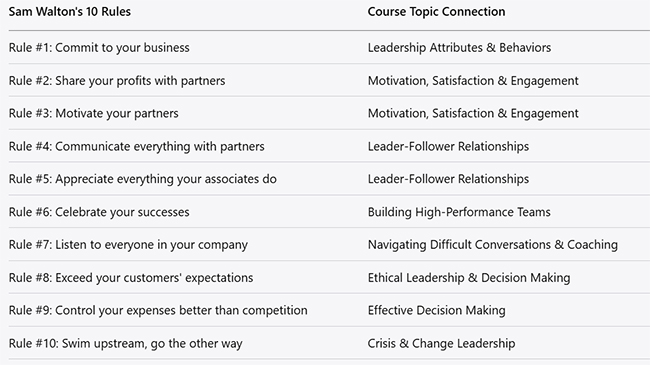The image size is (650, 365).
Task: Select 'Motivation, Satisfaction & Engagement' in Rule #2 row
Action: click(473, 80)
